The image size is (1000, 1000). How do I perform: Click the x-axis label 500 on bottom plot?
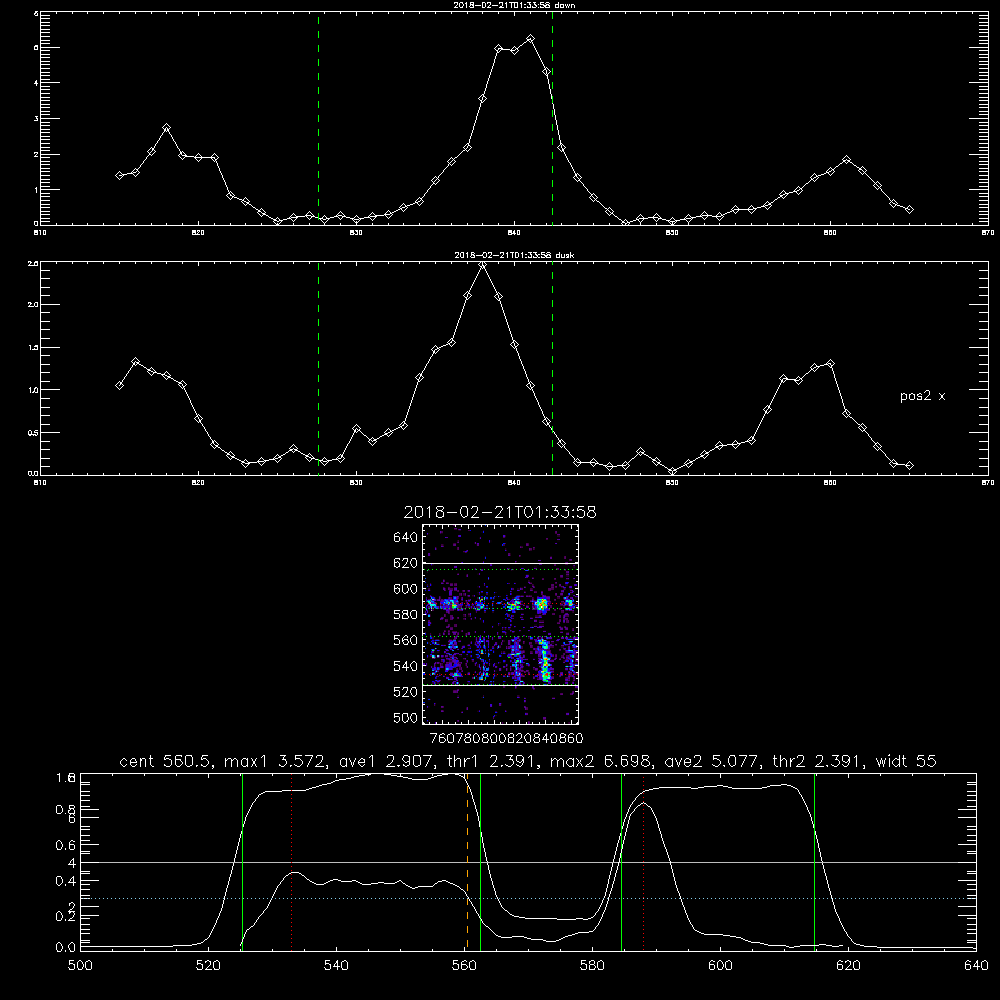point(80,966)
